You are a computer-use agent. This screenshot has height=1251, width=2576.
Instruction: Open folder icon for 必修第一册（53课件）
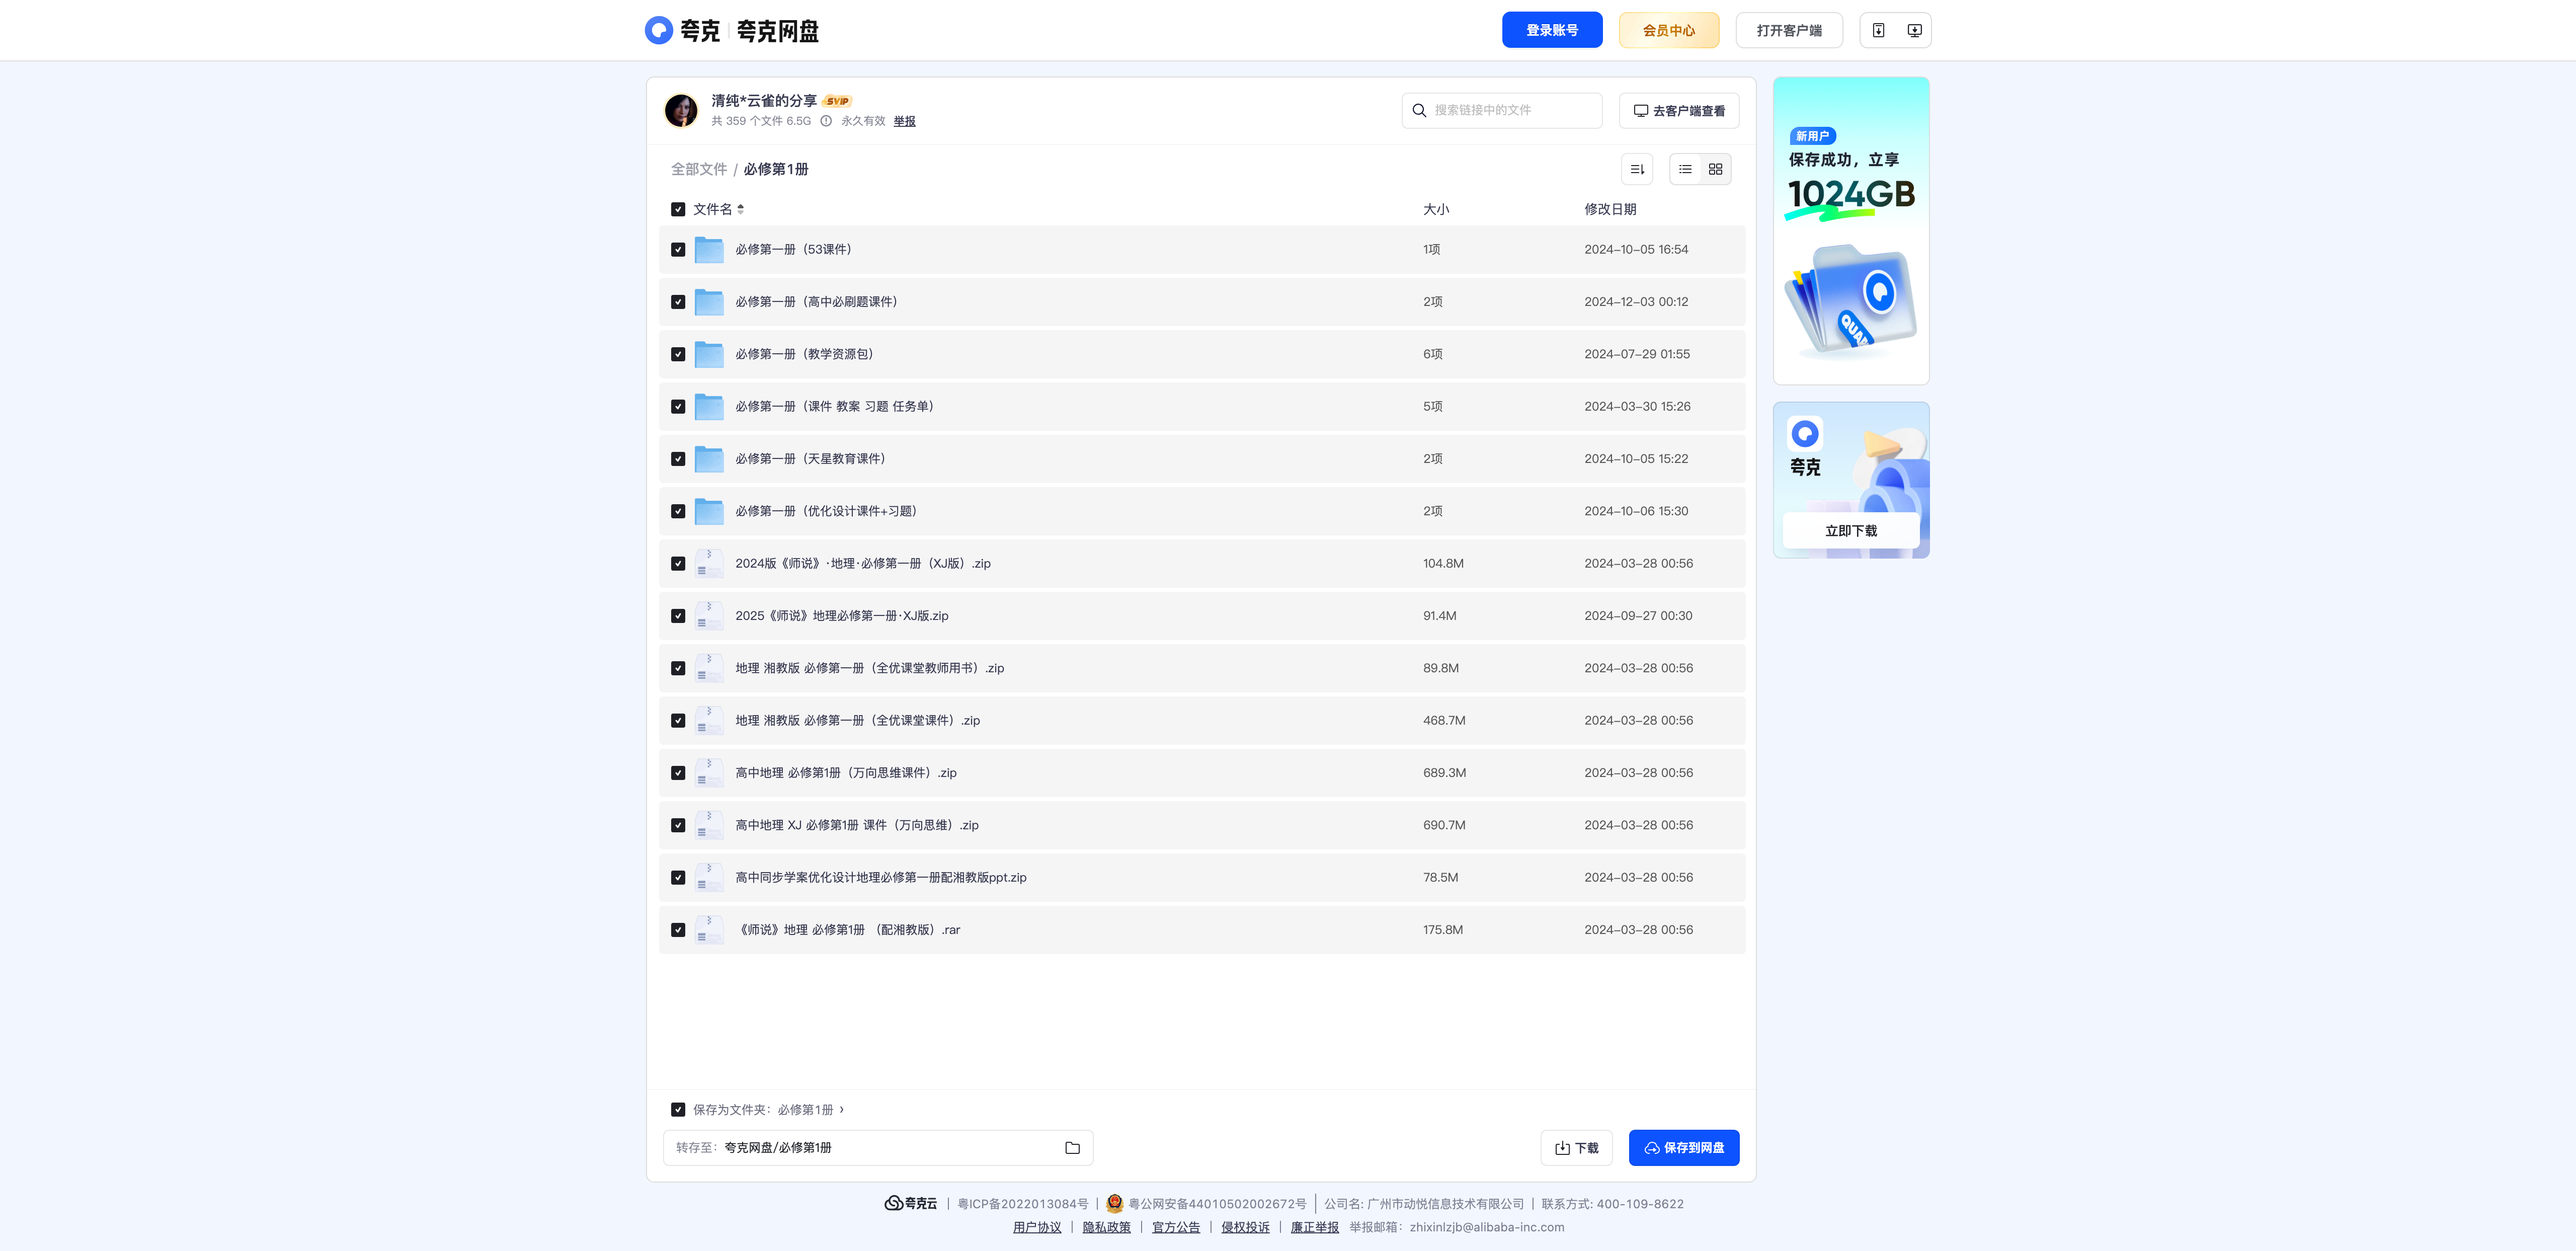click(x=709, y=249)
